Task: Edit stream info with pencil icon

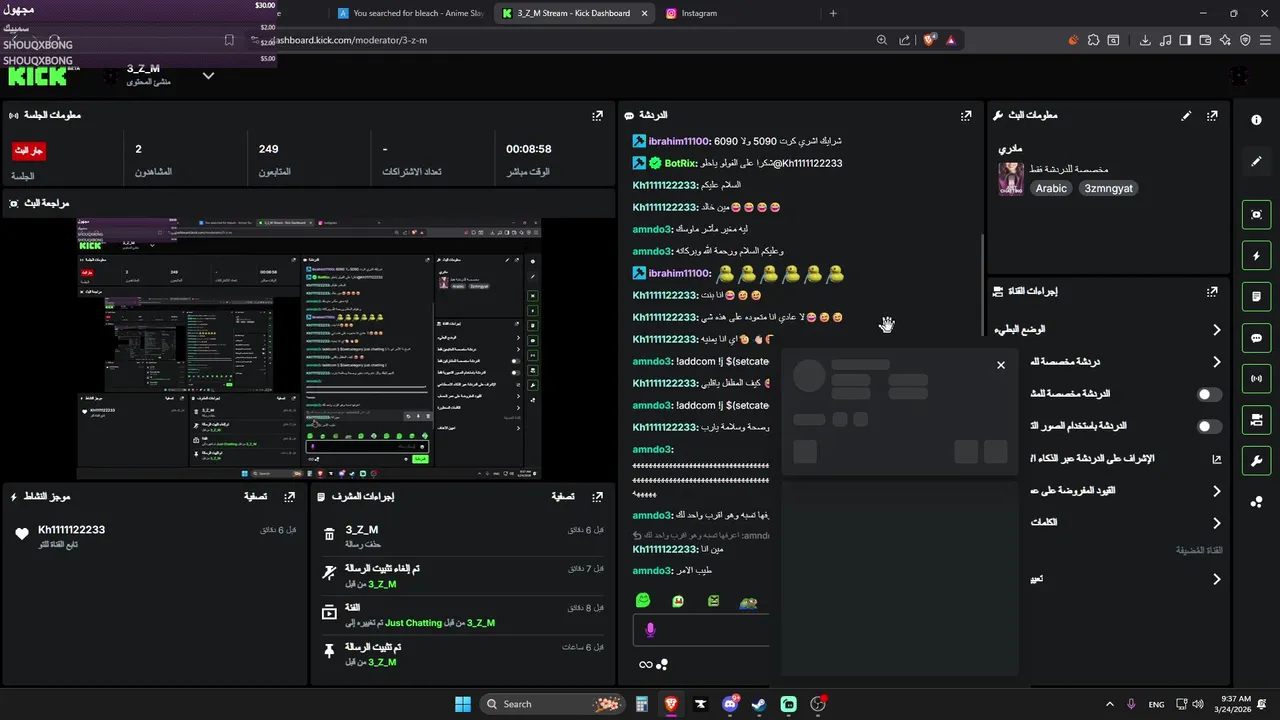Action: pos(1186,116)
